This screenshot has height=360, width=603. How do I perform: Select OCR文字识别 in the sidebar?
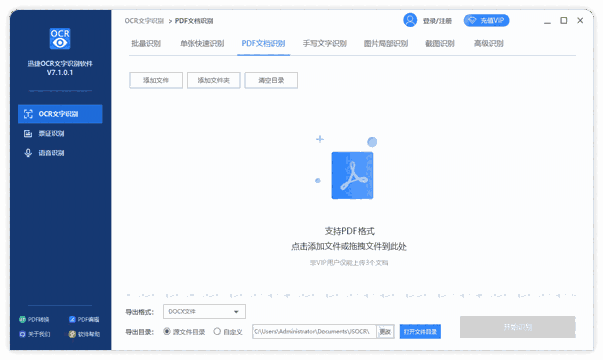(x=60, y=114)
